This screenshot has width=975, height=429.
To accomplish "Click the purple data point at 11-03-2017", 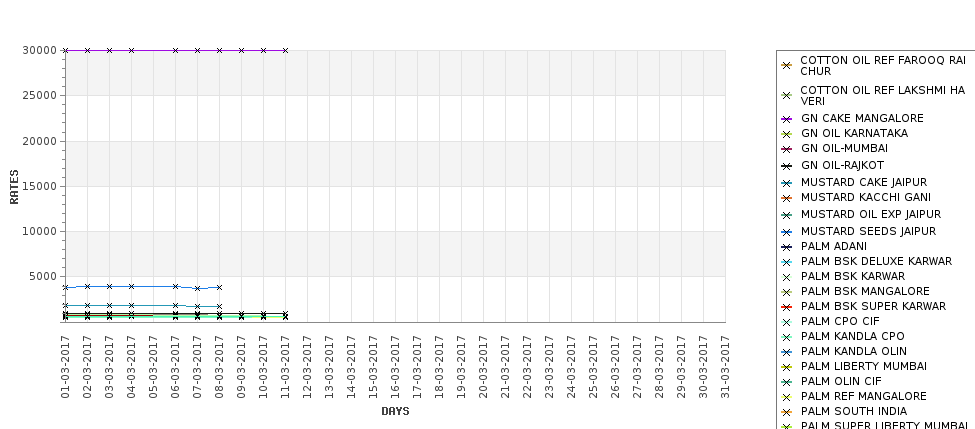I will [x=285, y=50].
